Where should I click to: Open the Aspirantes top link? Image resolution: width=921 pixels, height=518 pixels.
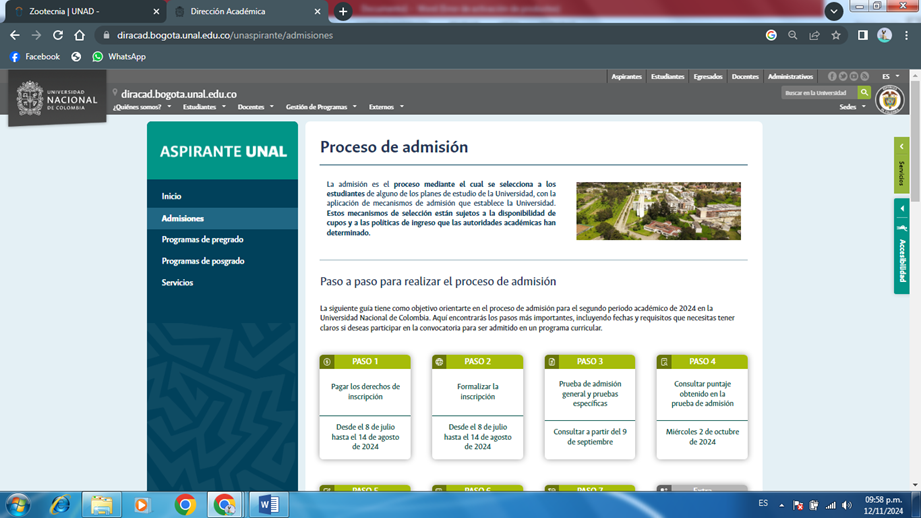pos(626,76)
